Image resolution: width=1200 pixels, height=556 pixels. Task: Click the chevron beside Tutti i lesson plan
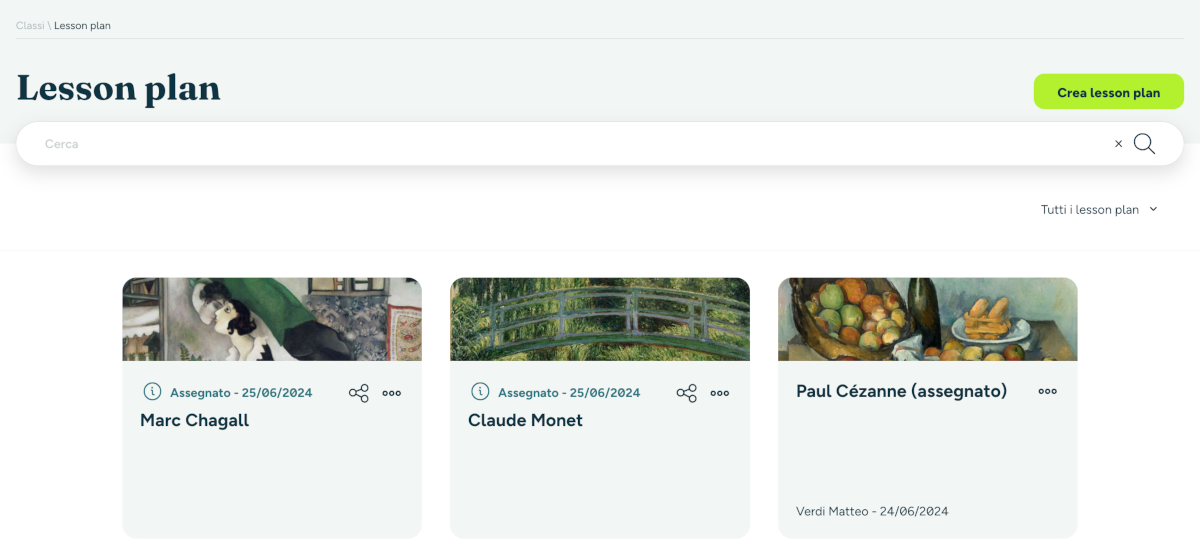point(1153,209)
